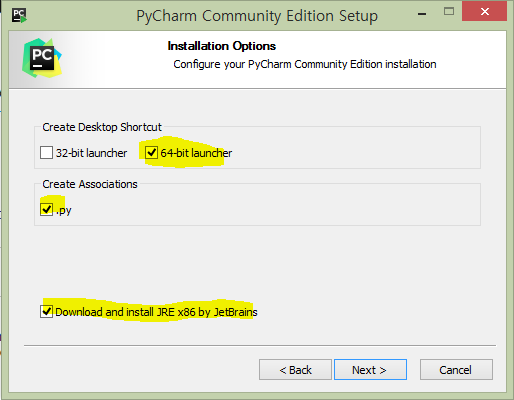The width and height of the screenshot is (514, 400).
Task: Close the setup window
Action: (x=485, y=12)
